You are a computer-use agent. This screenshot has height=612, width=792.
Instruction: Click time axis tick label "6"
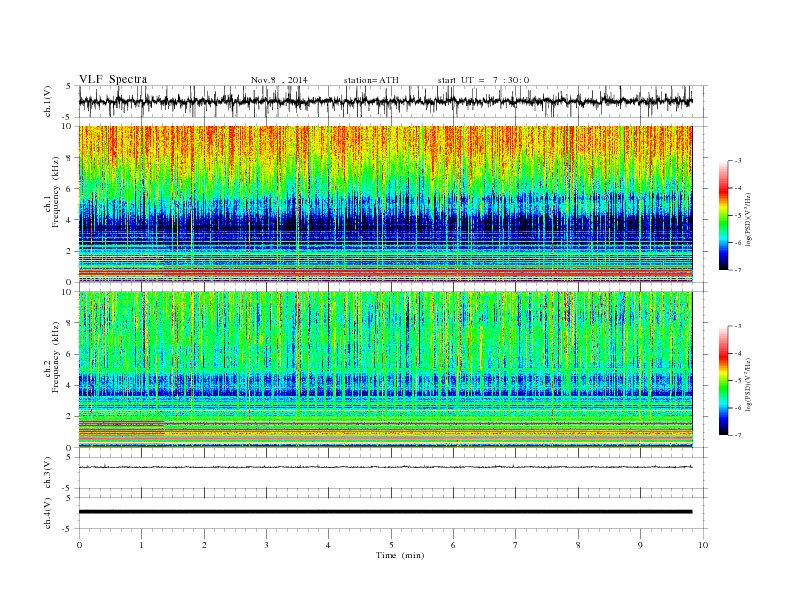453,545
